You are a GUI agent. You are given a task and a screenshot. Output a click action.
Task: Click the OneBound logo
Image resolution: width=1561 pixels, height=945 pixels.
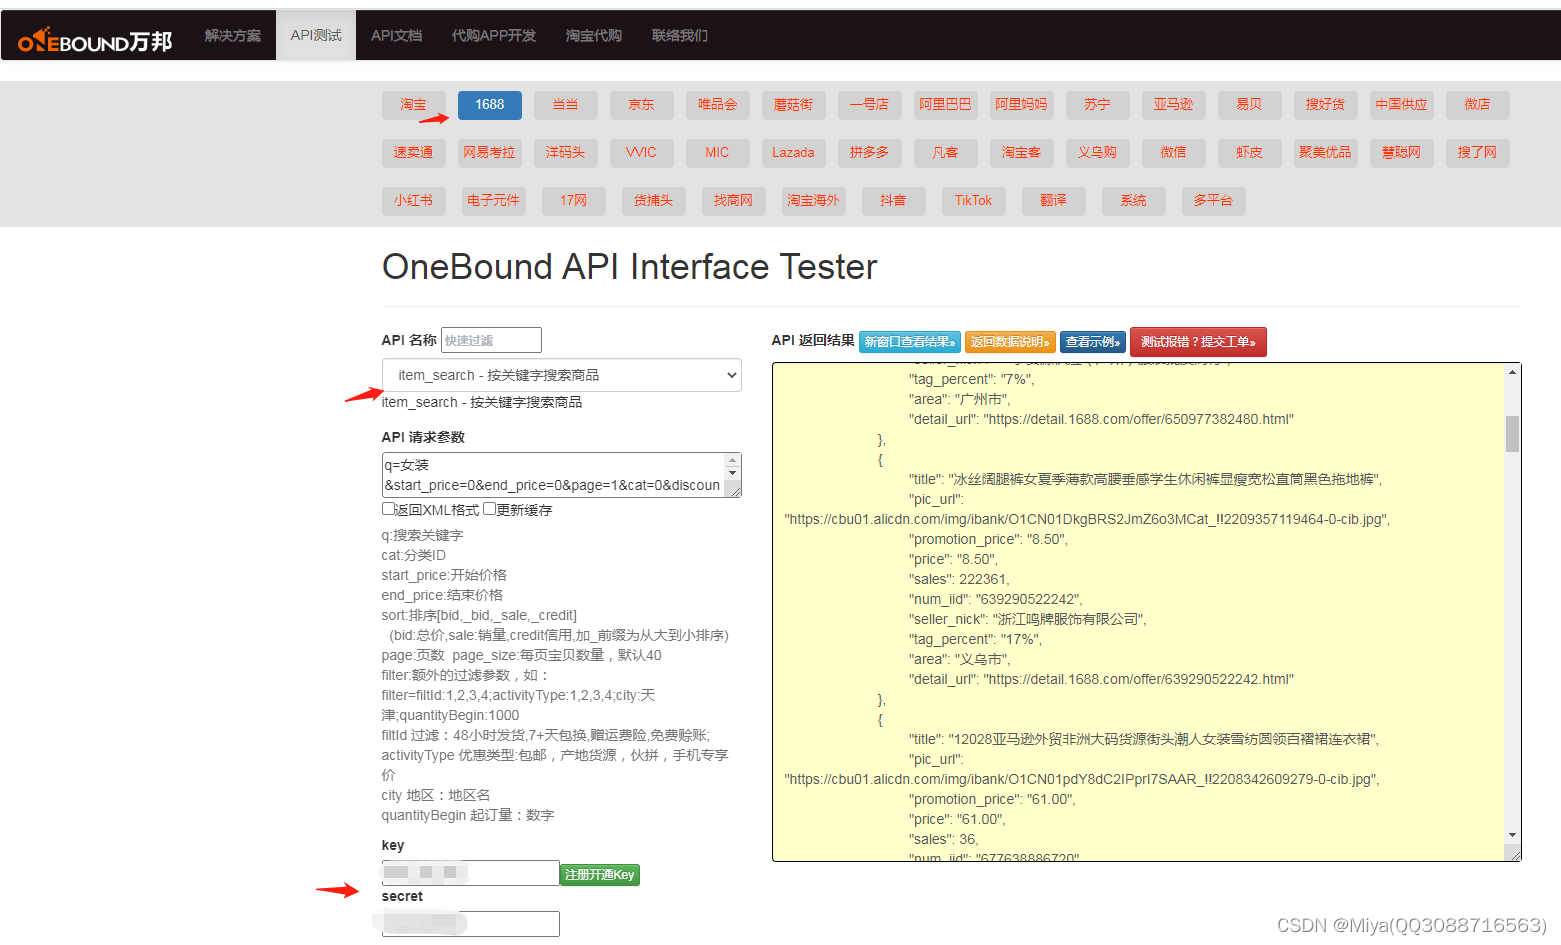[x=95, y=40]
